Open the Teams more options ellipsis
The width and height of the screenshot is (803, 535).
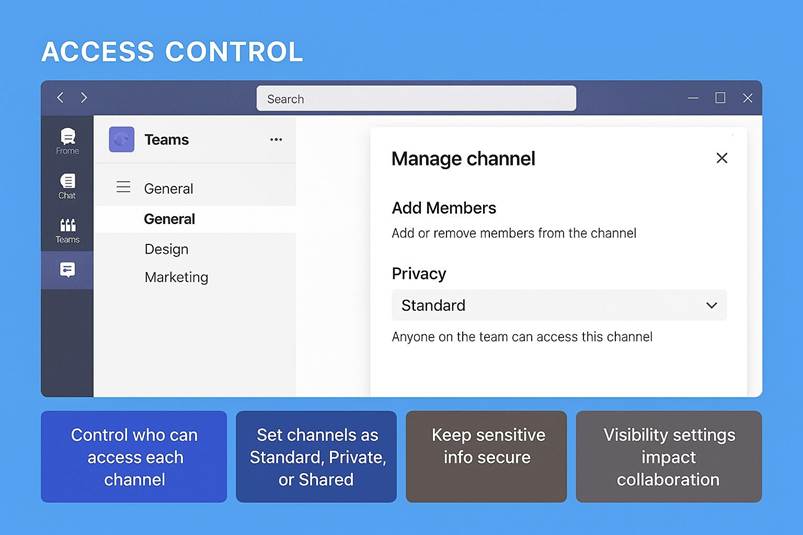276,140
